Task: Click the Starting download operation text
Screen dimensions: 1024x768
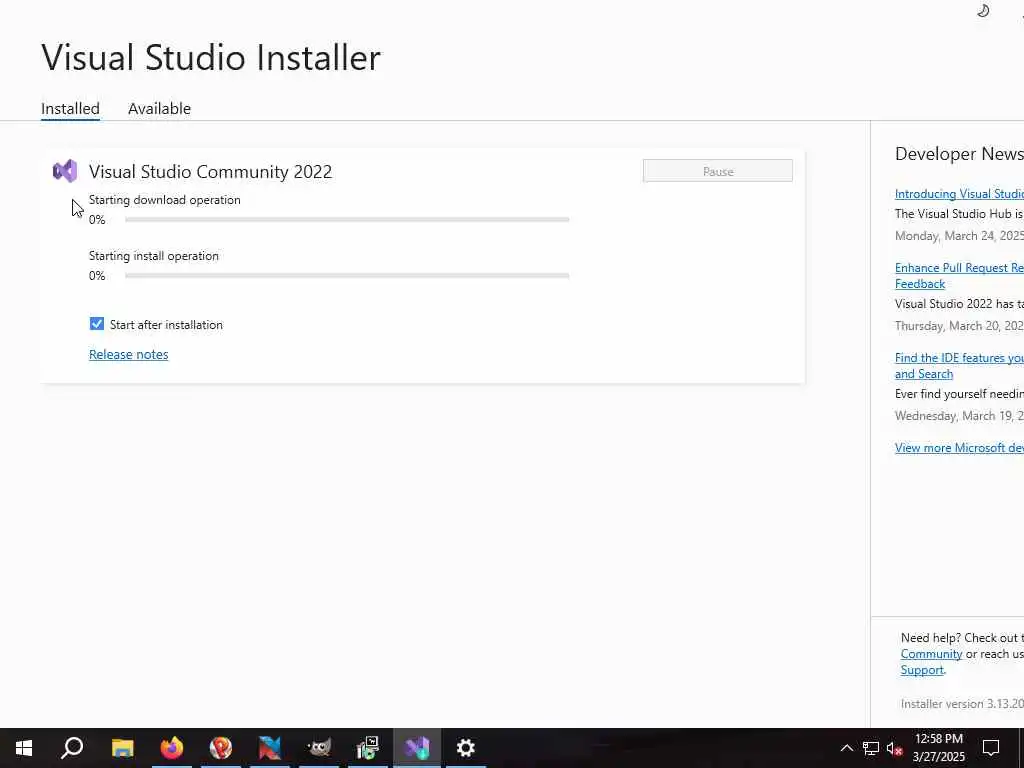Action: click(x=165, y=200)
